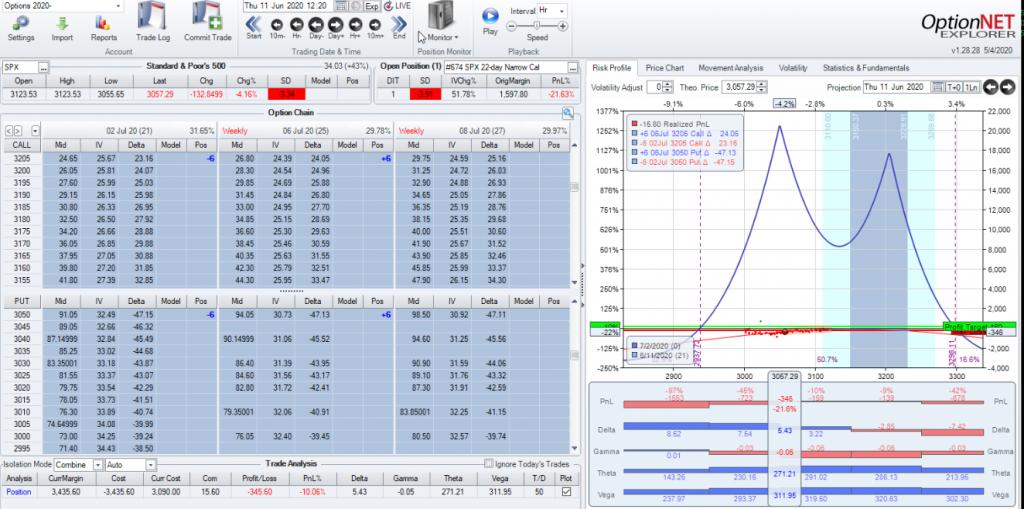Open Statistics & Fundamentals tab
This screenshot has height=509, width=1024.
[x=865, y=68]
